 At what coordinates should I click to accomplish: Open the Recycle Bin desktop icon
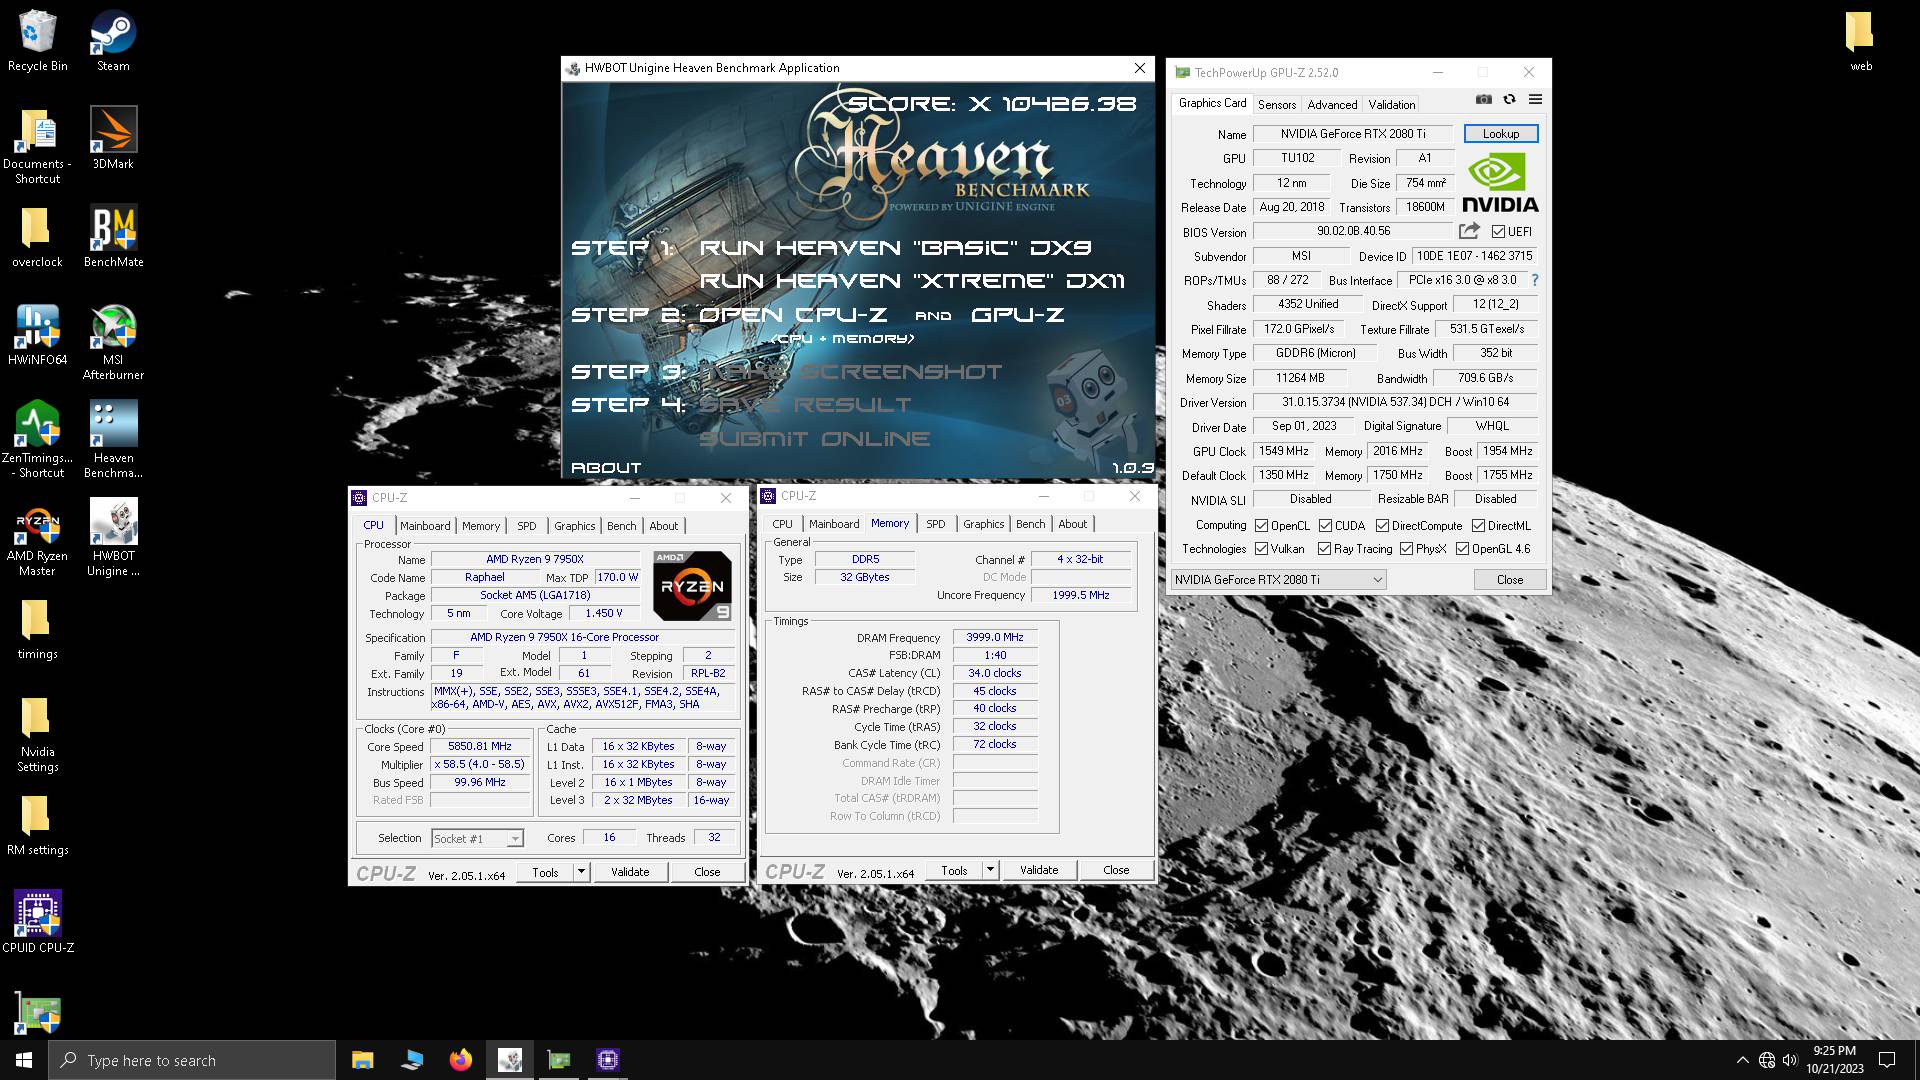tap(37, 41)
